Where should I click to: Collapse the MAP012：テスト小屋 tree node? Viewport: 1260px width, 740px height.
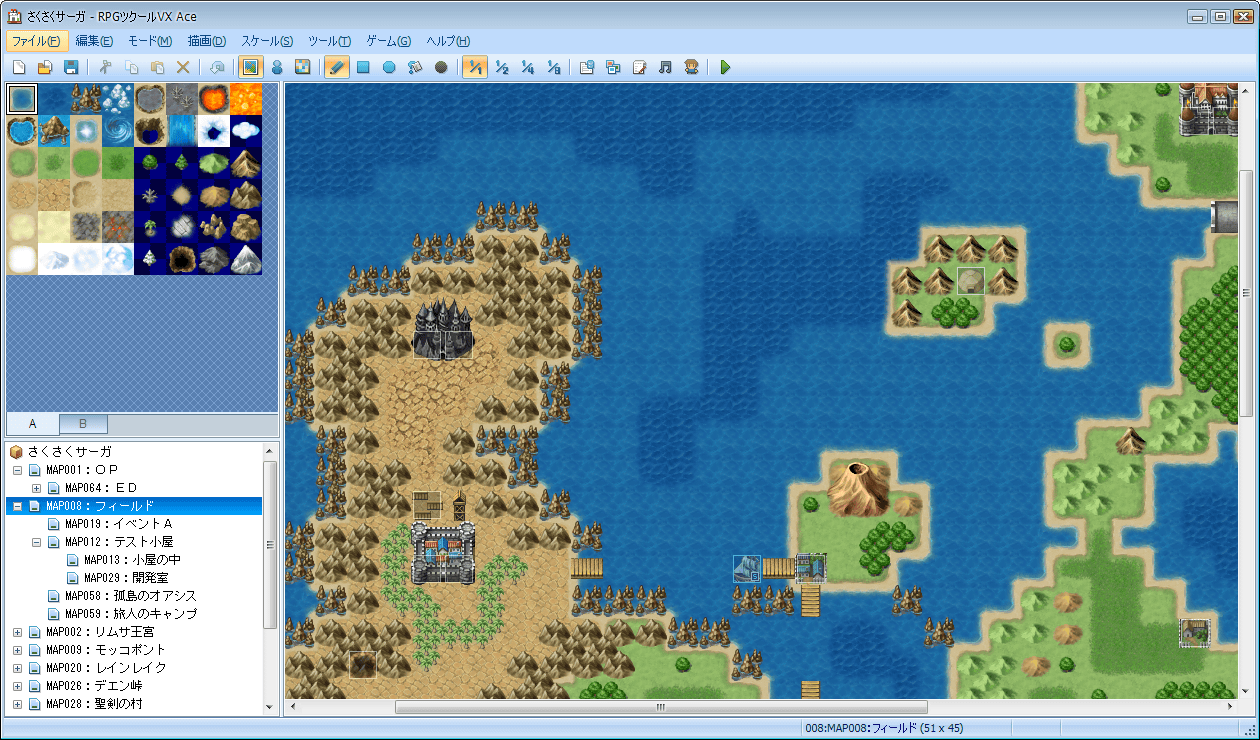click(36, 542)
